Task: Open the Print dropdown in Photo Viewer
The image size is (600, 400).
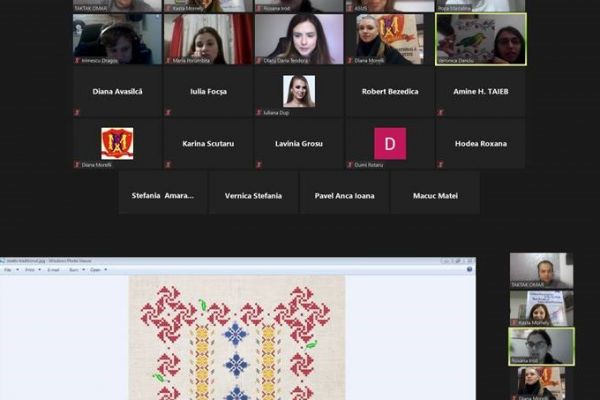Action: pos(30,269)
